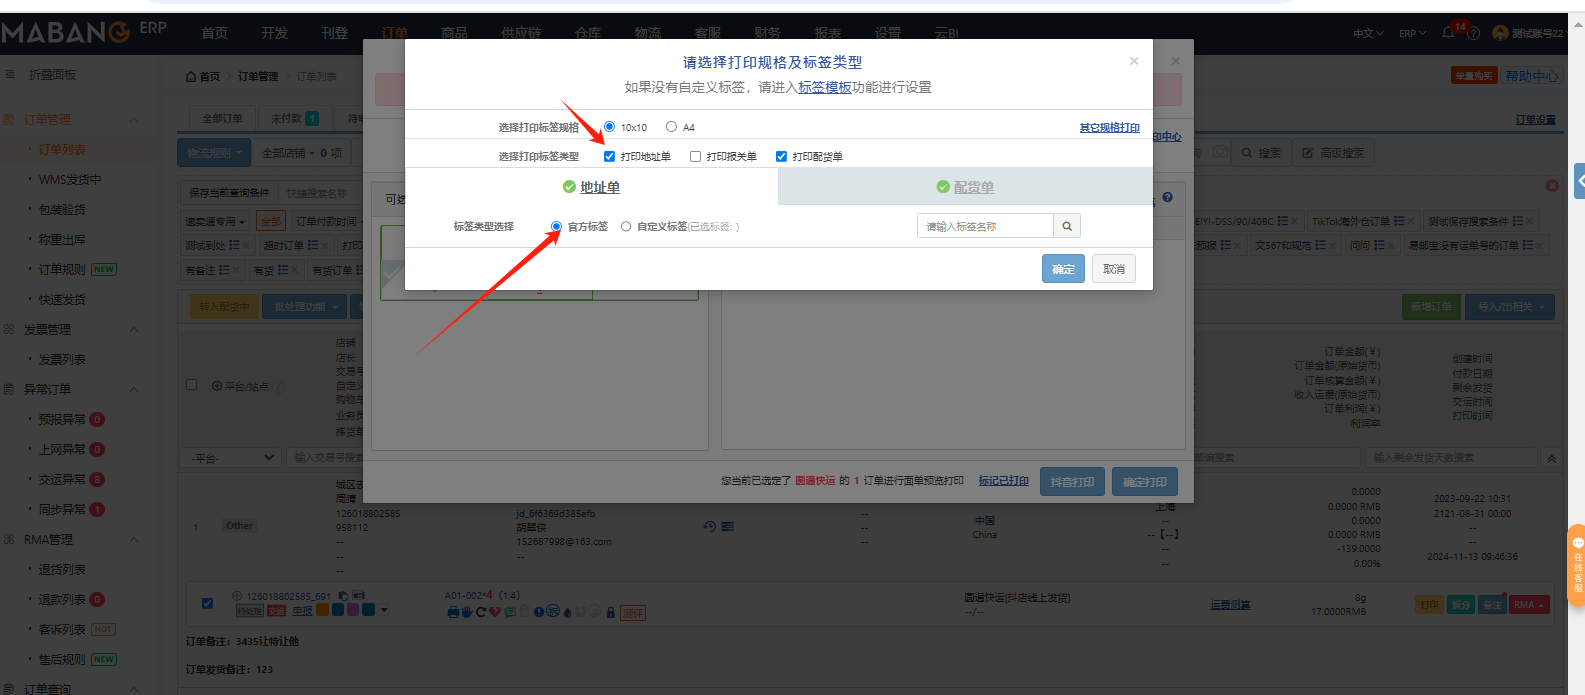Open the 设置 top menu

[887, 33]
